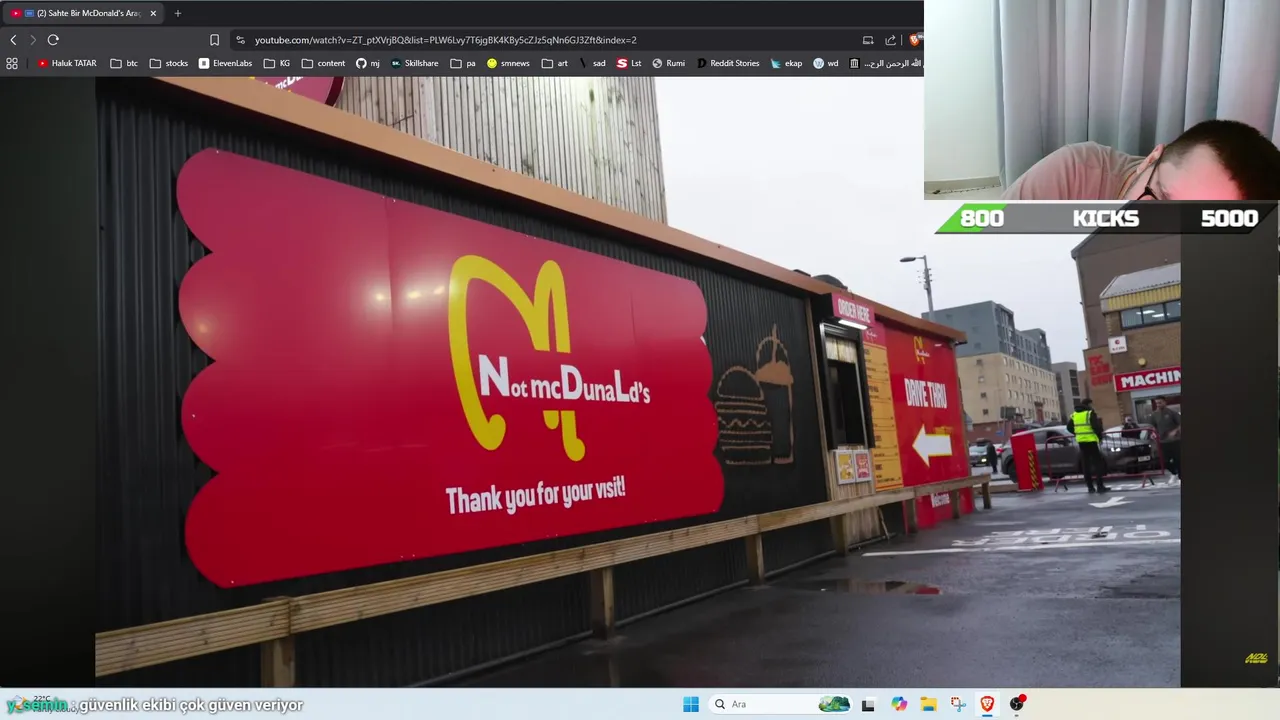Open File Explorer from the taskbar

(928, 704)
